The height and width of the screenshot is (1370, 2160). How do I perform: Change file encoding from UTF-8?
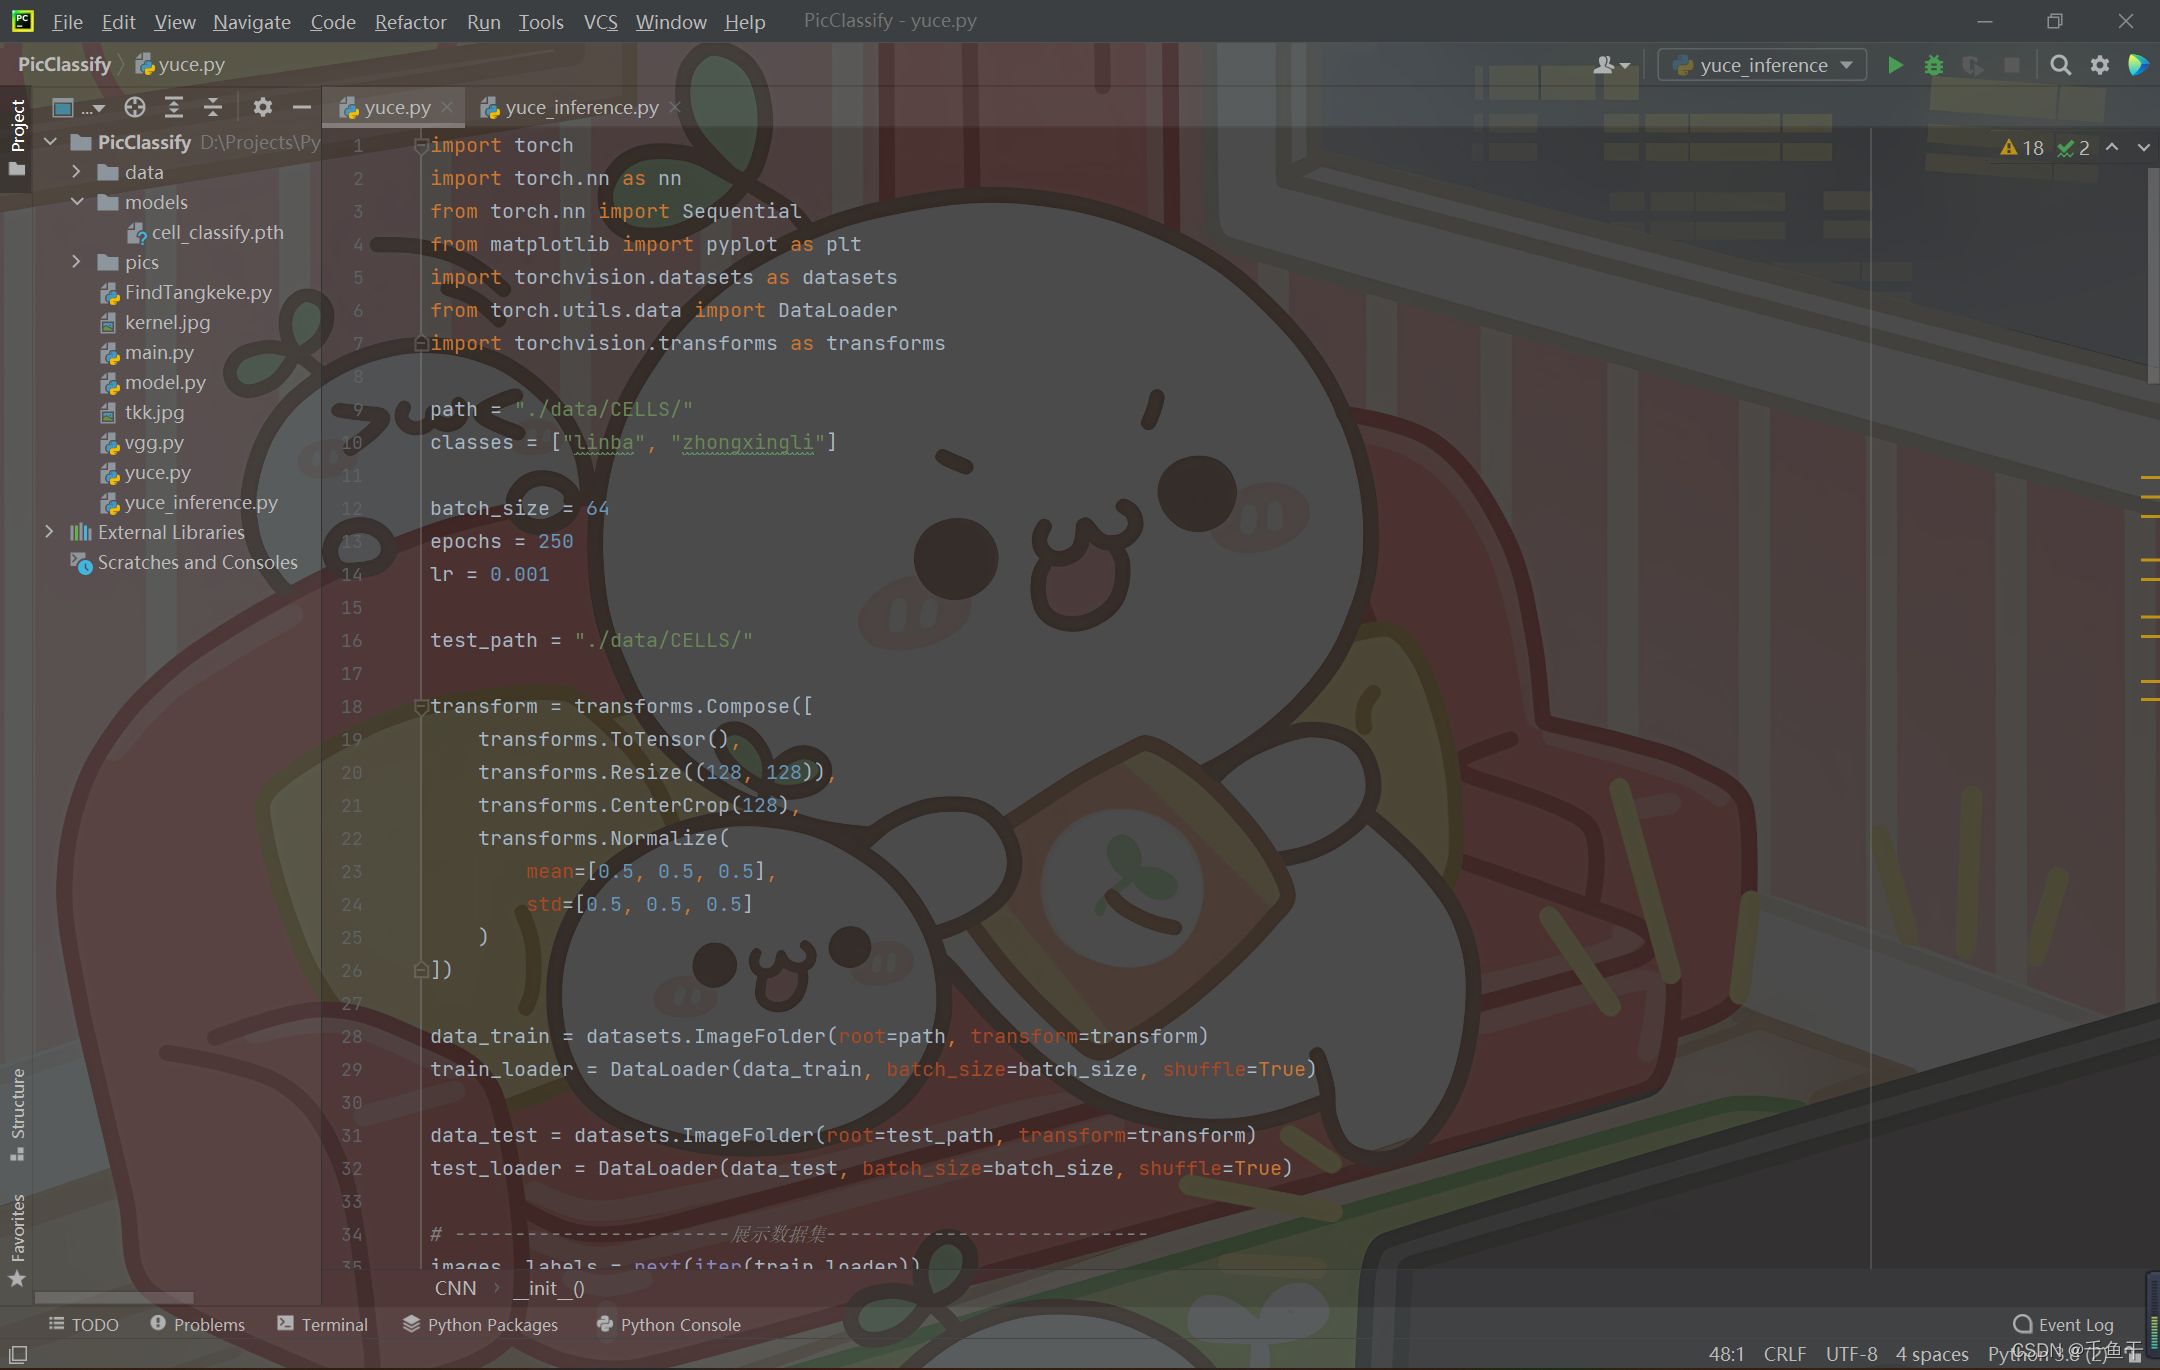point(1851,1354)
